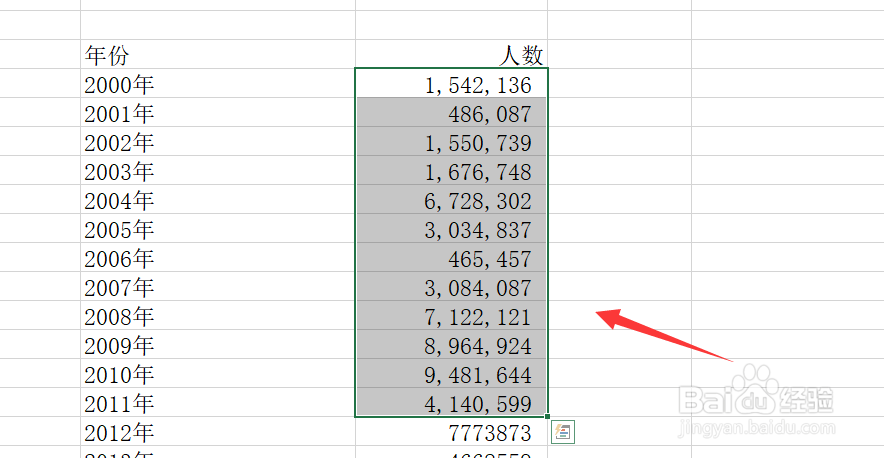Click the cell labeled 2004年
The image size is (884, 458).
tap(218, 200)
